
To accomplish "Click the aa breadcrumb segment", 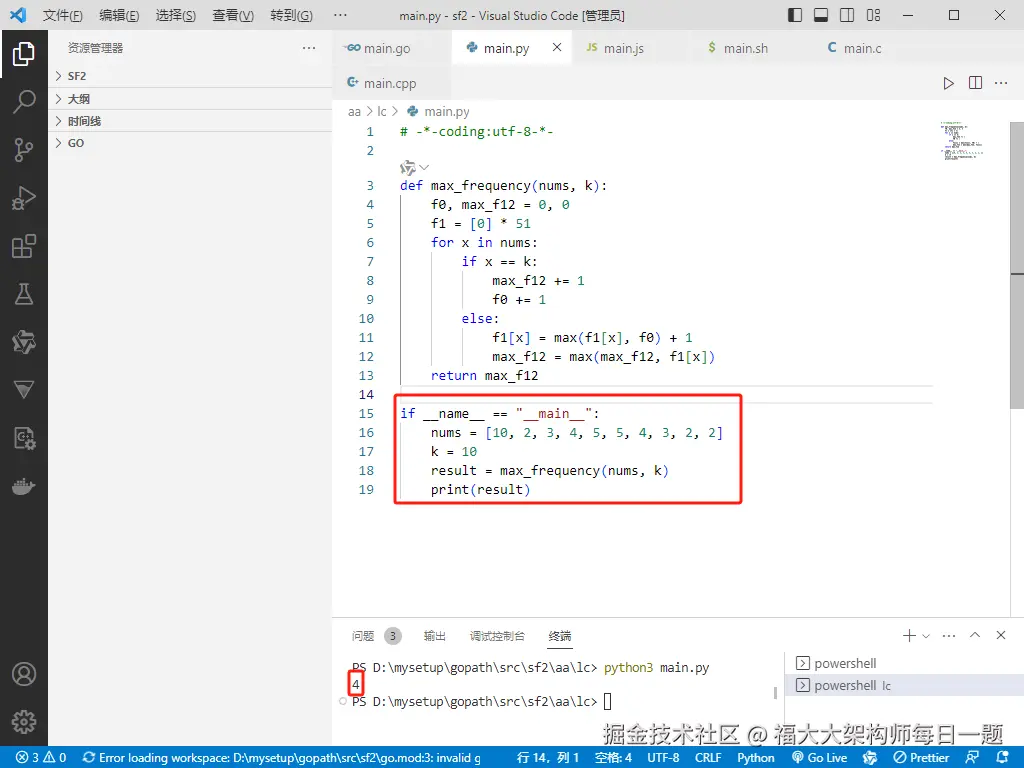I will click(x=354, y=112).
